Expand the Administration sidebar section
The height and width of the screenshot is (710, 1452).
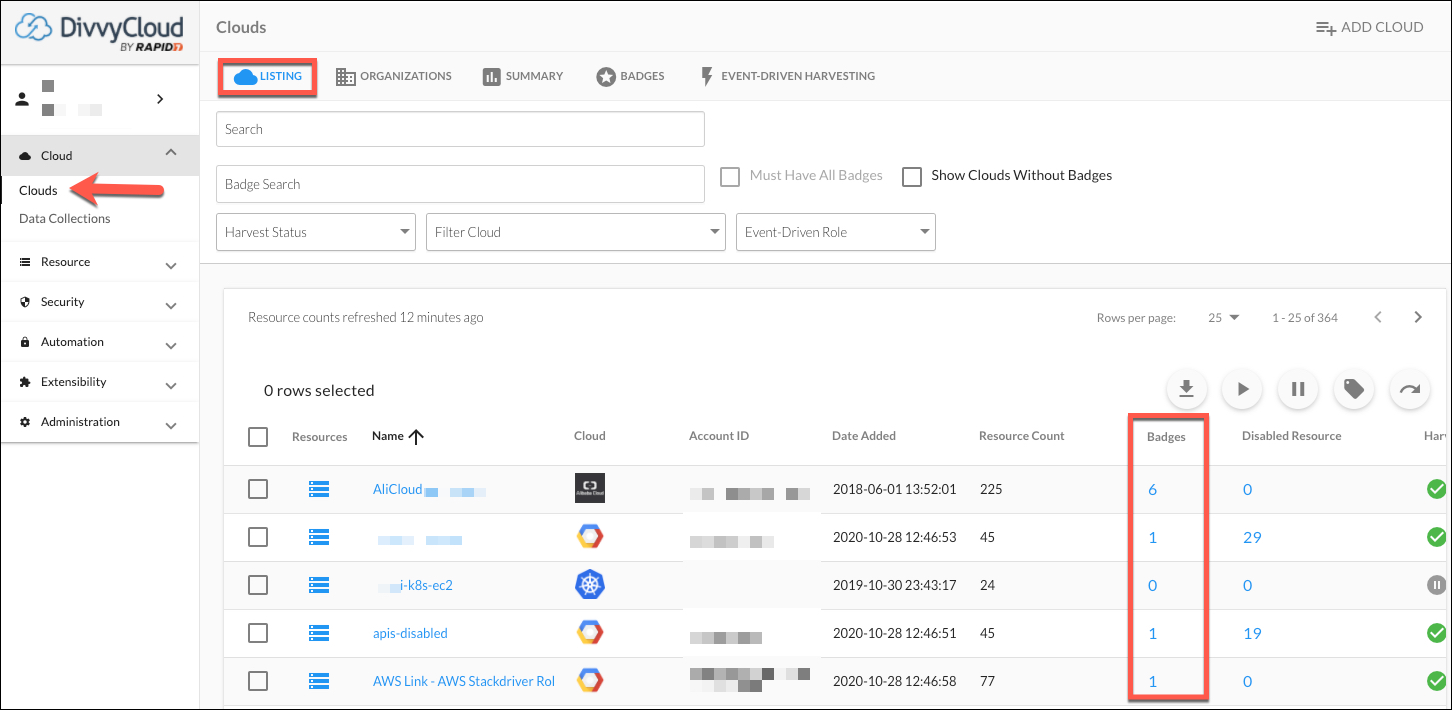tap(171, 425)
